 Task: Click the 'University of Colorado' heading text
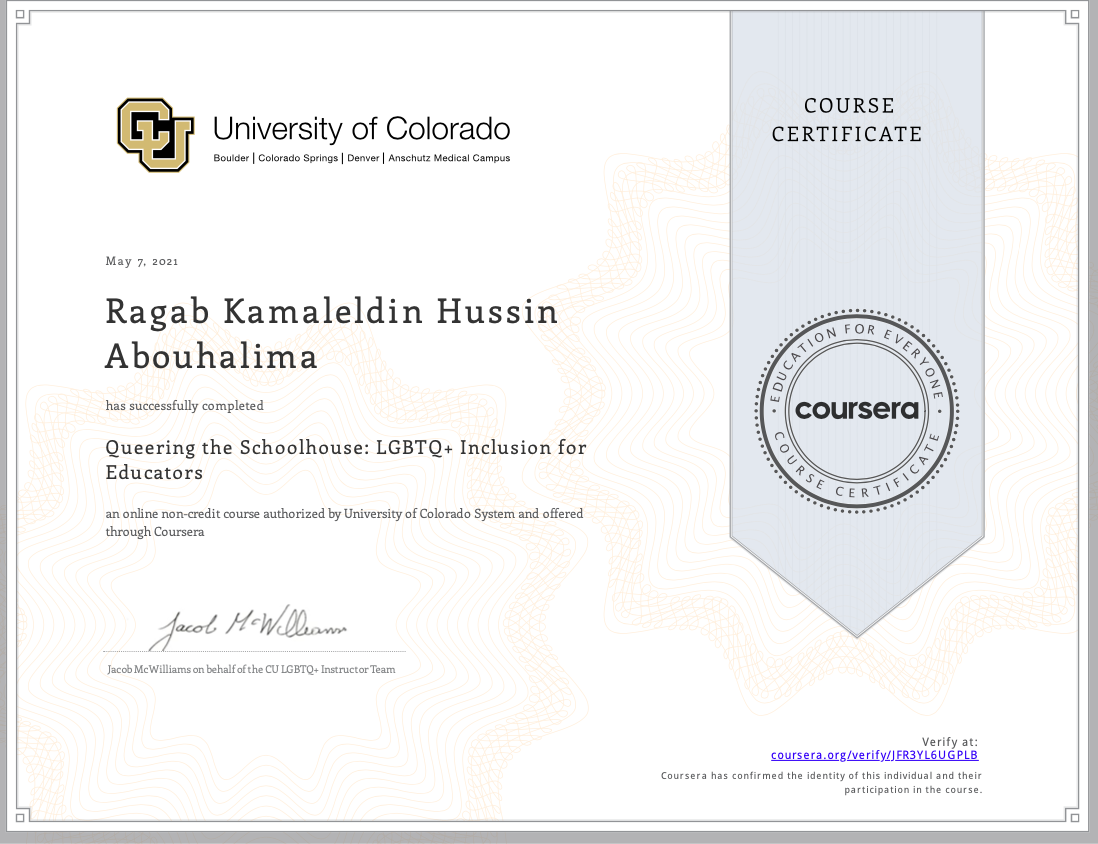coord(361,129)
